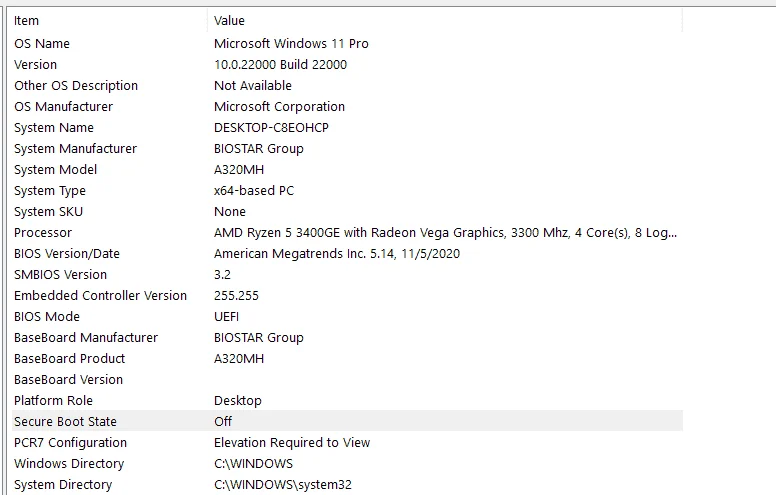Select the Secure Boot State row
Image resolution: width=776 pixels, height=495 pixels.
(347, 422)
